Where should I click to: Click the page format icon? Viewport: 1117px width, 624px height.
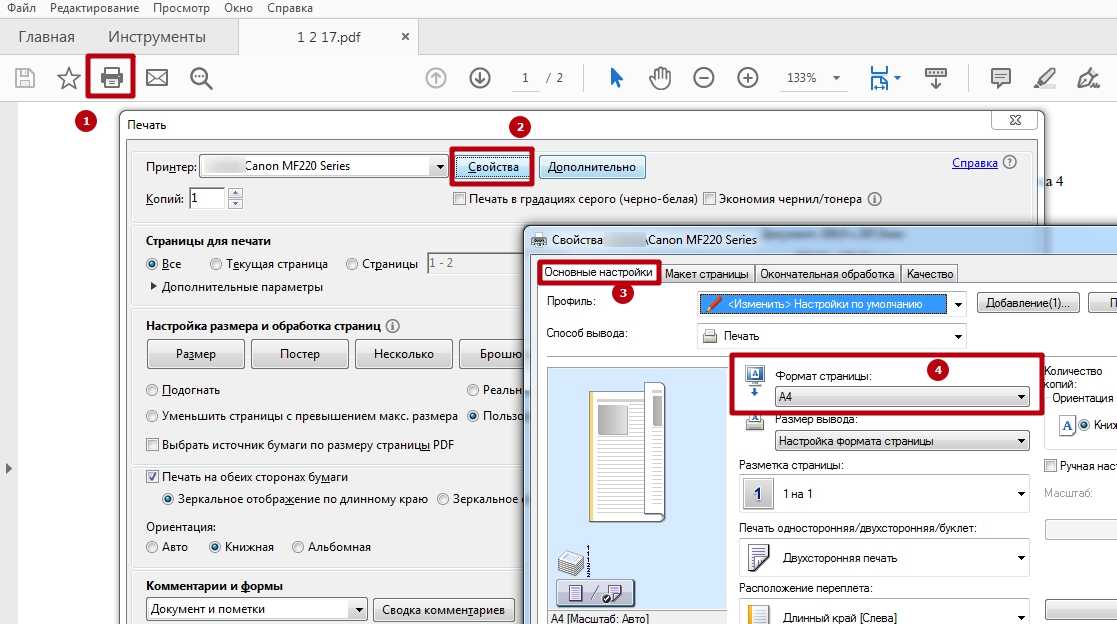(754, 381)
